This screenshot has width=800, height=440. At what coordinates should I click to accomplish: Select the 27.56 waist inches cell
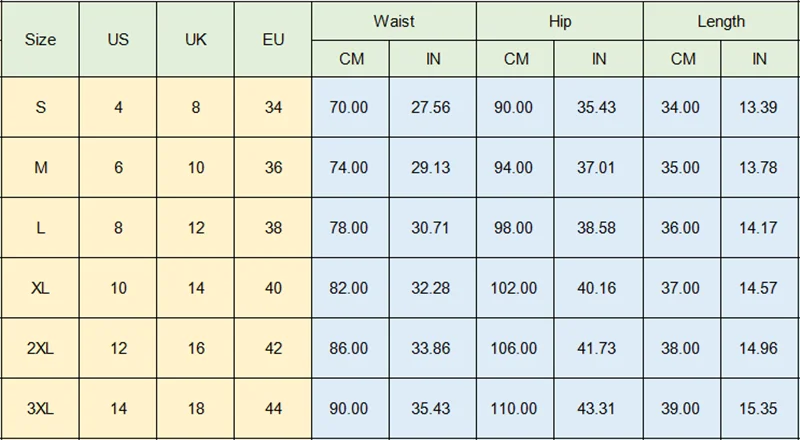pos(431,107)
